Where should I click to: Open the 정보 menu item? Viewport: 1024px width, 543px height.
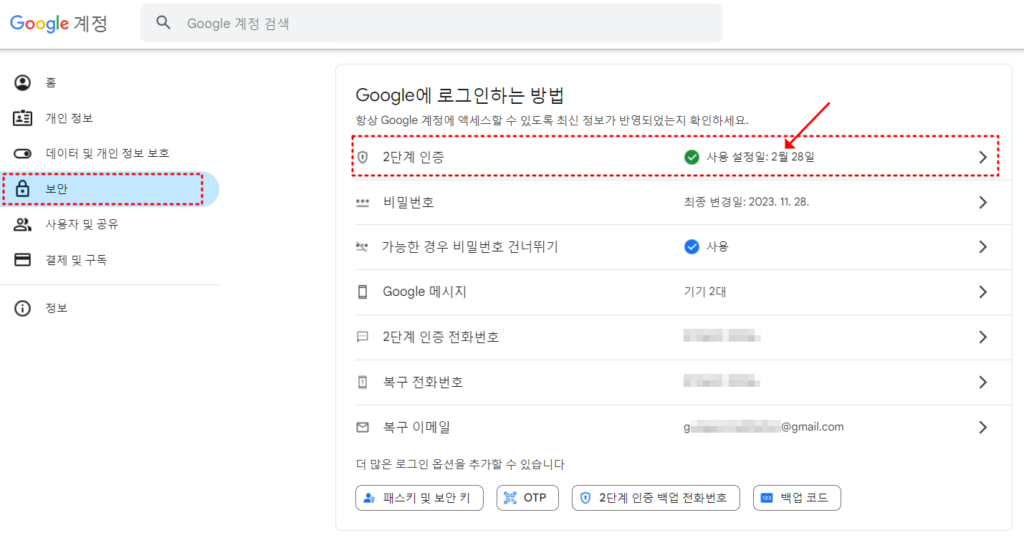[x=110, y=308]
